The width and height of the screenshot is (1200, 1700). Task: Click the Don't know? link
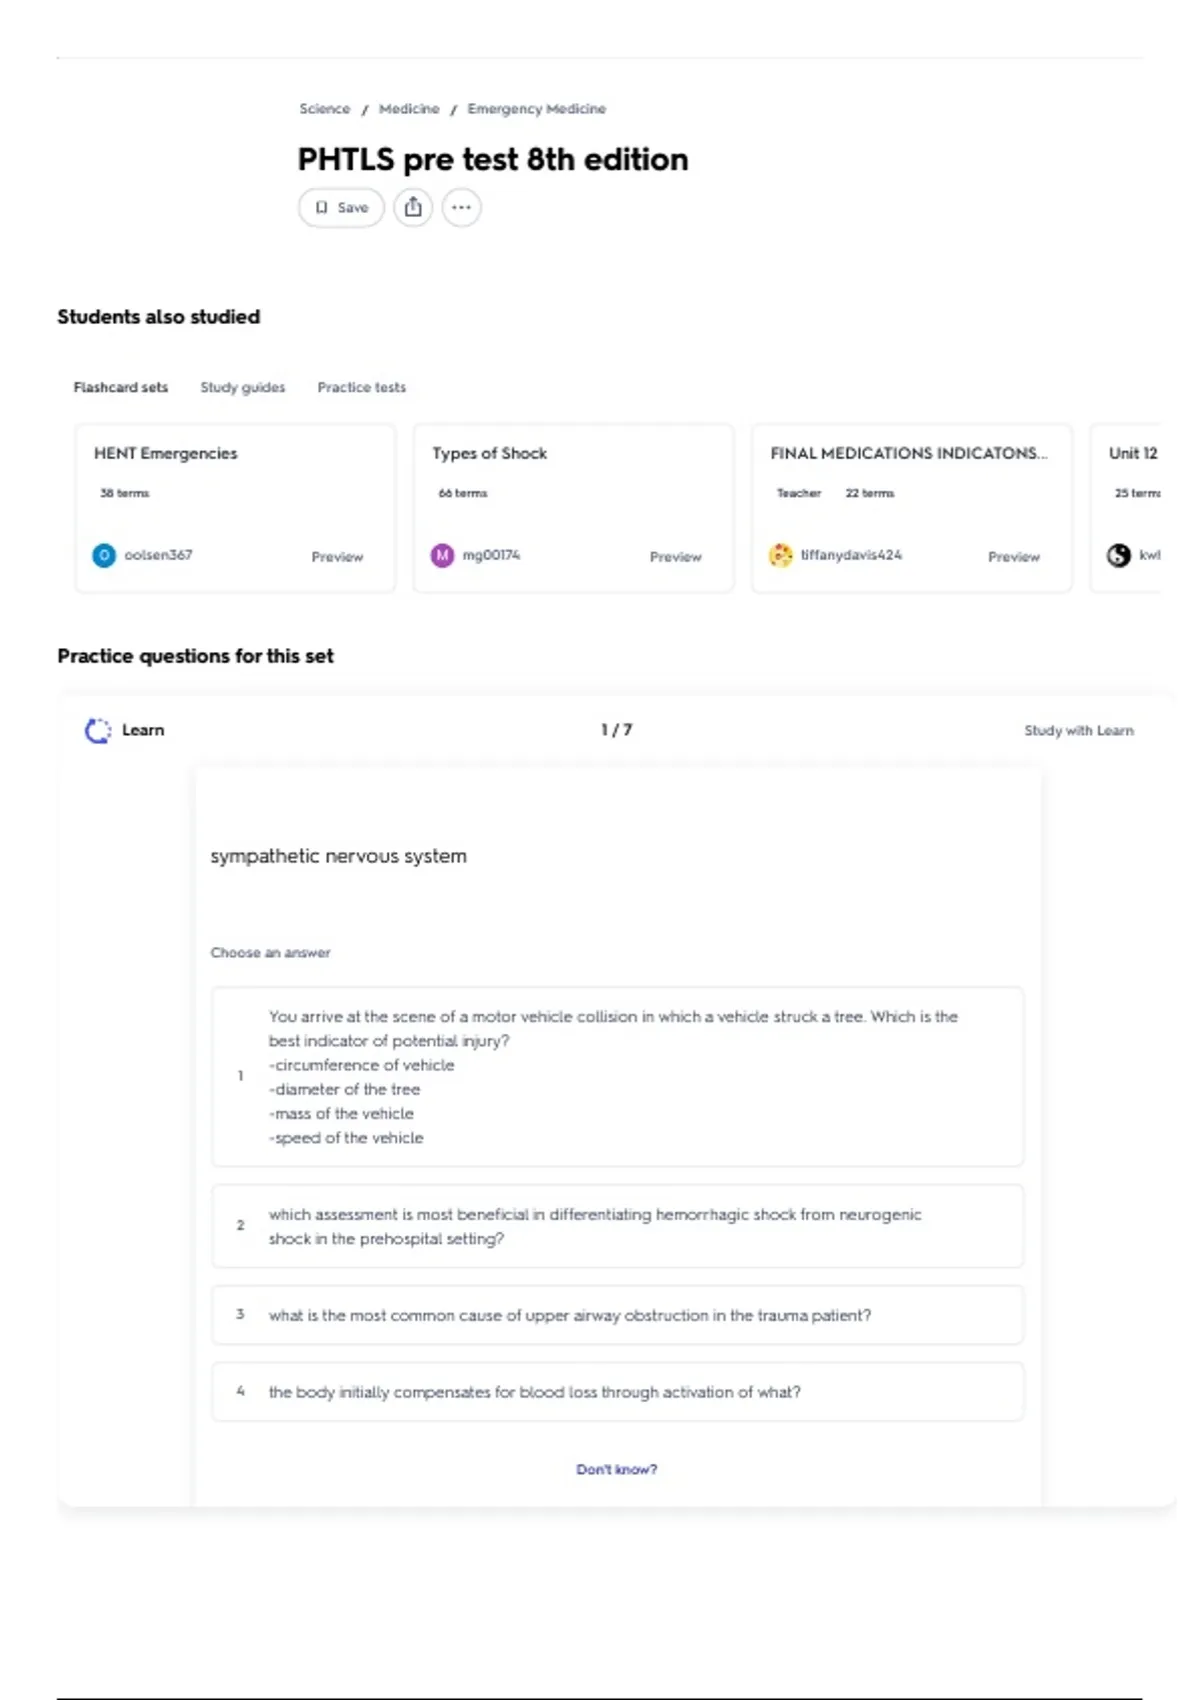(x=617, y=1469)
